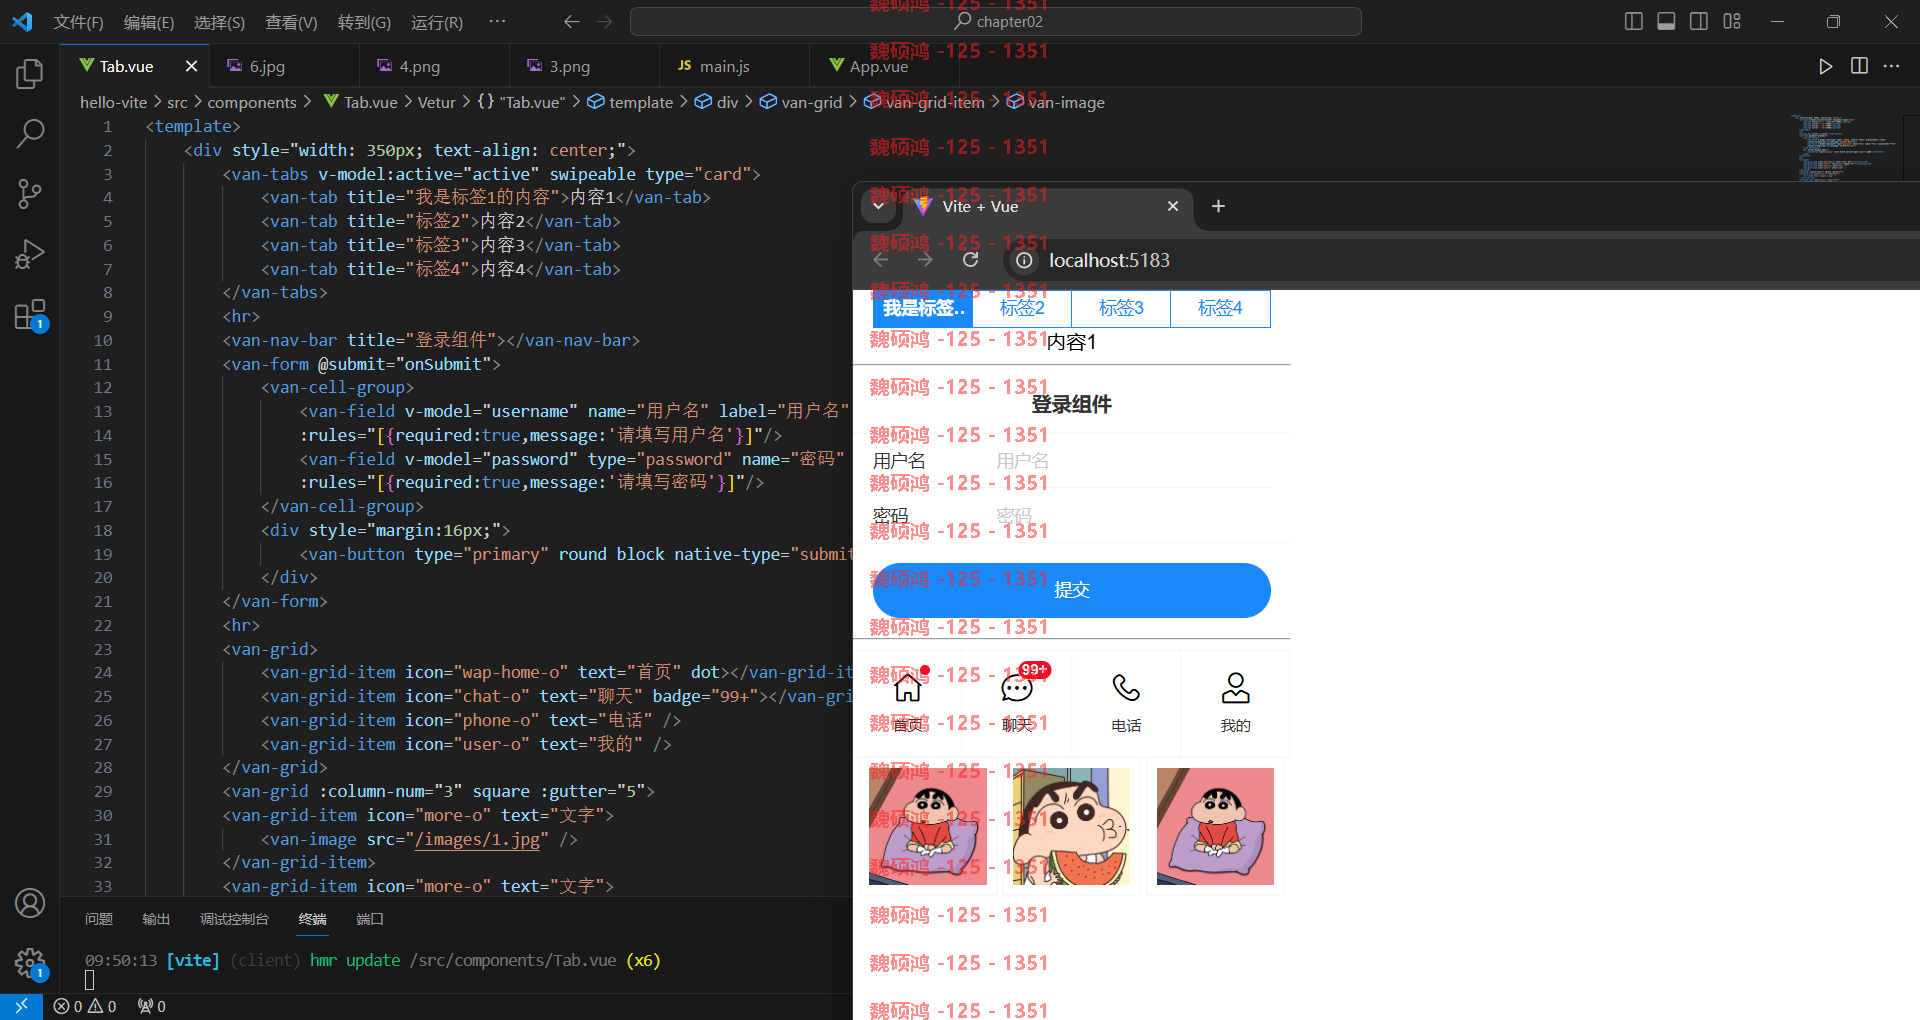This screenshot has width=1920, height=1020.
Task: Open a new browser tab with plus
Action: [1218, 206]
